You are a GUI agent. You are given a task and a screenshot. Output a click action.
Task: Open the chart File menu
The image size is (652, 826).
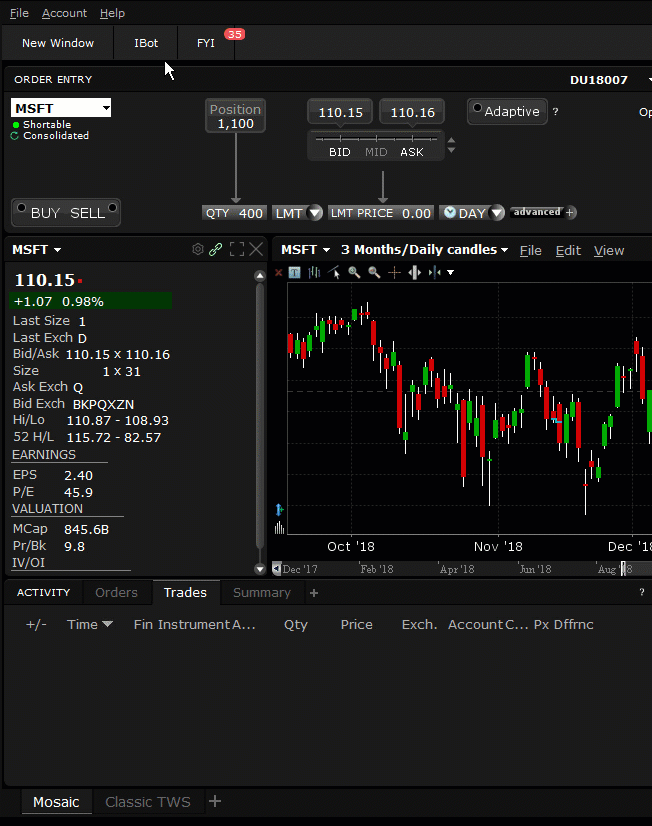(x=530, y=251)
